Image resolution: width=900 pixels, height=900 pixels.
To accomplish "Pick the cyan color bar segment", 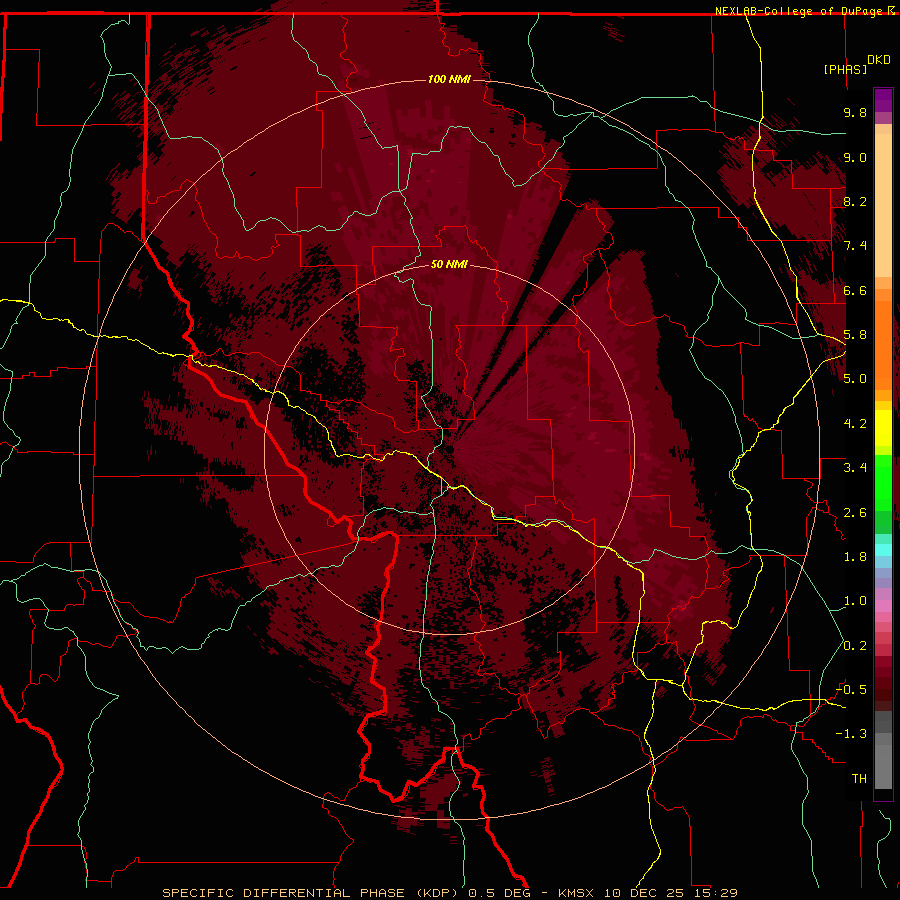I will click(x=883, y=550).
